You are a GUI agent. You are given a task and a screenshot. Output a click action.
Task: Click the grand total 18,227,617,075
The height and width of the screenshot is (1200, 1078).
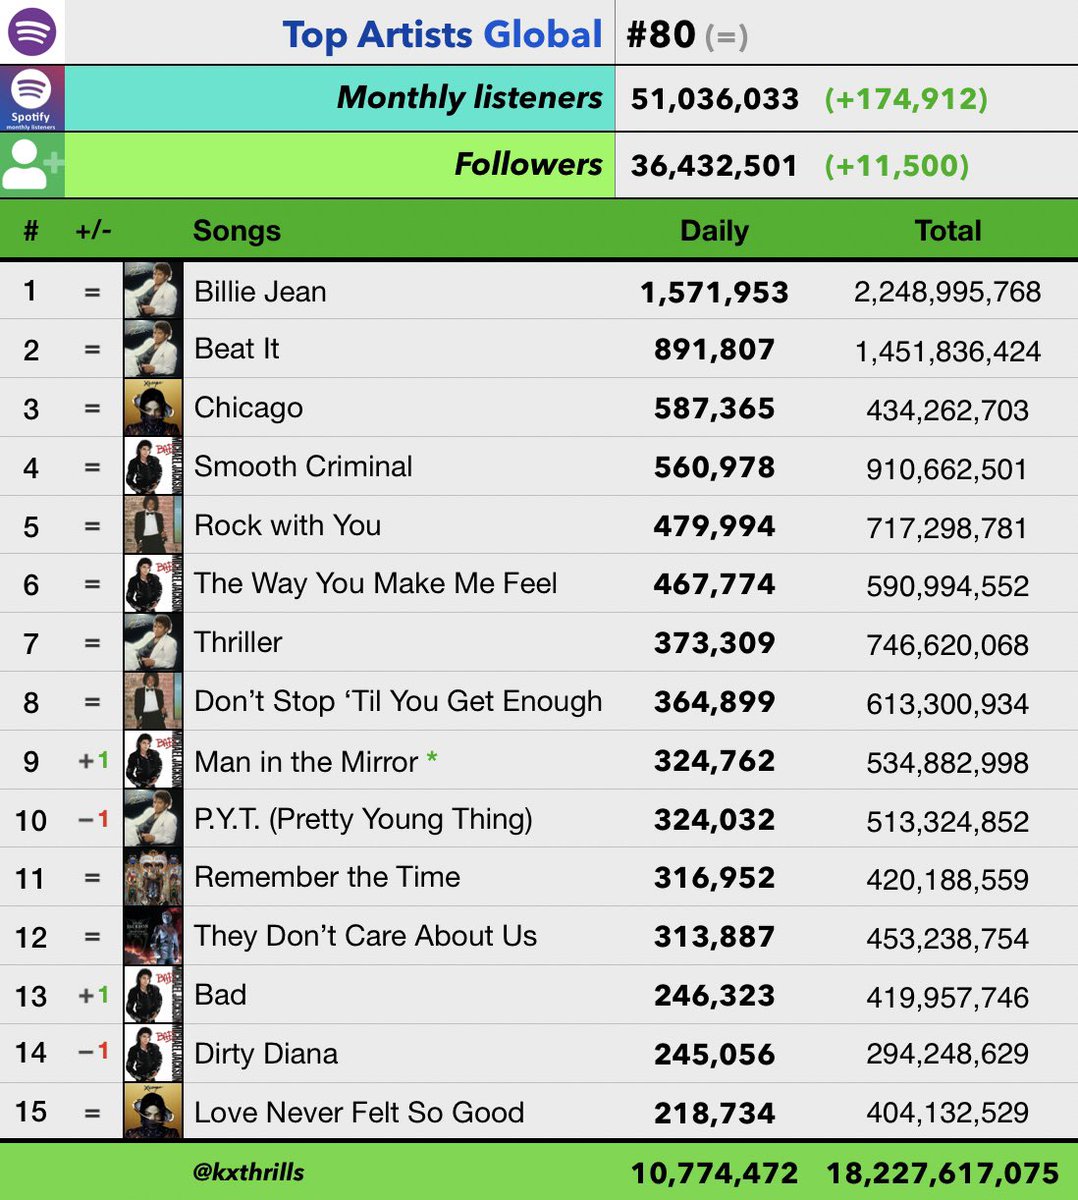pyautogui.click(x=942, y=1173)
